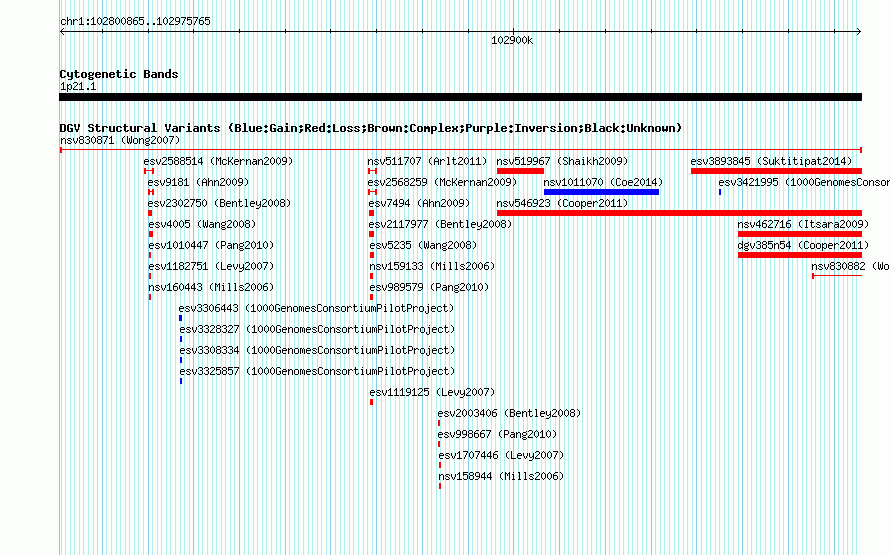Click esv989579 (Pang2010) label
The height and width of the screenshot is (555, 890).
pos(429,287)
